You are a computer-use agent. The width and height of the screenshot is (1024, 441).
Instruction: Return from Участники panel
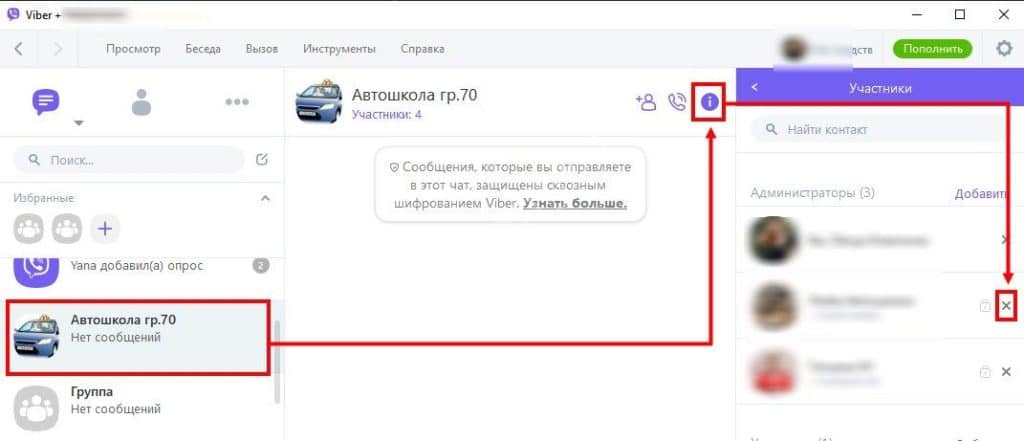coord(755,87)
